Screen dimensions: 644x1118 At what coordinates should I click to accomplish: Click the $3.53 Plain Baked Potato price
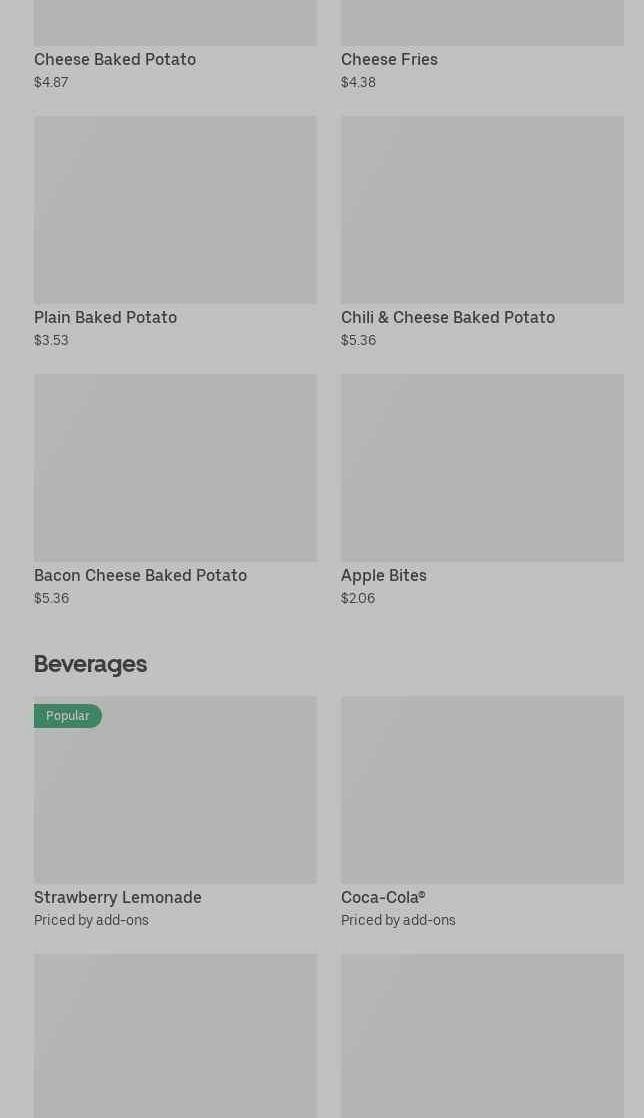click(51, 340)
